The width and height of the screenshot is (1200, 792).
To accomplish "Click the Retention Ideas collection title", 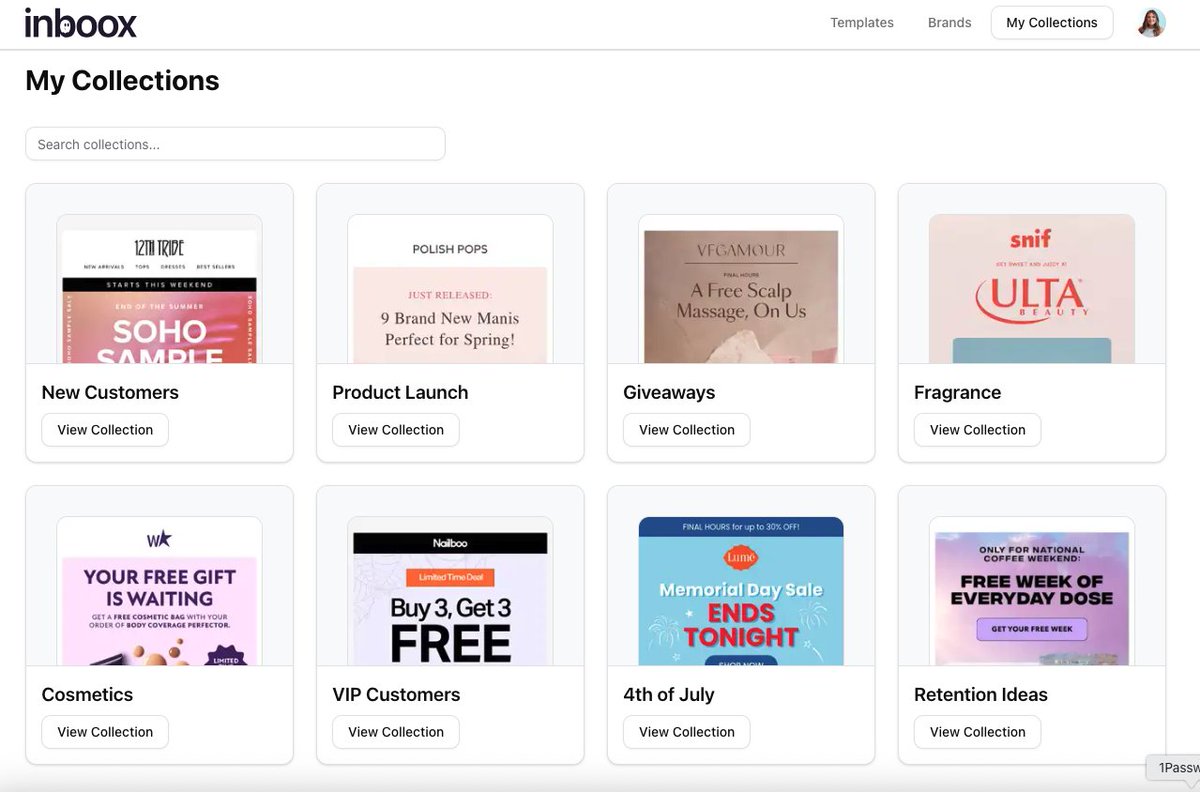I will pyautogui.click(x=981, y=694).
